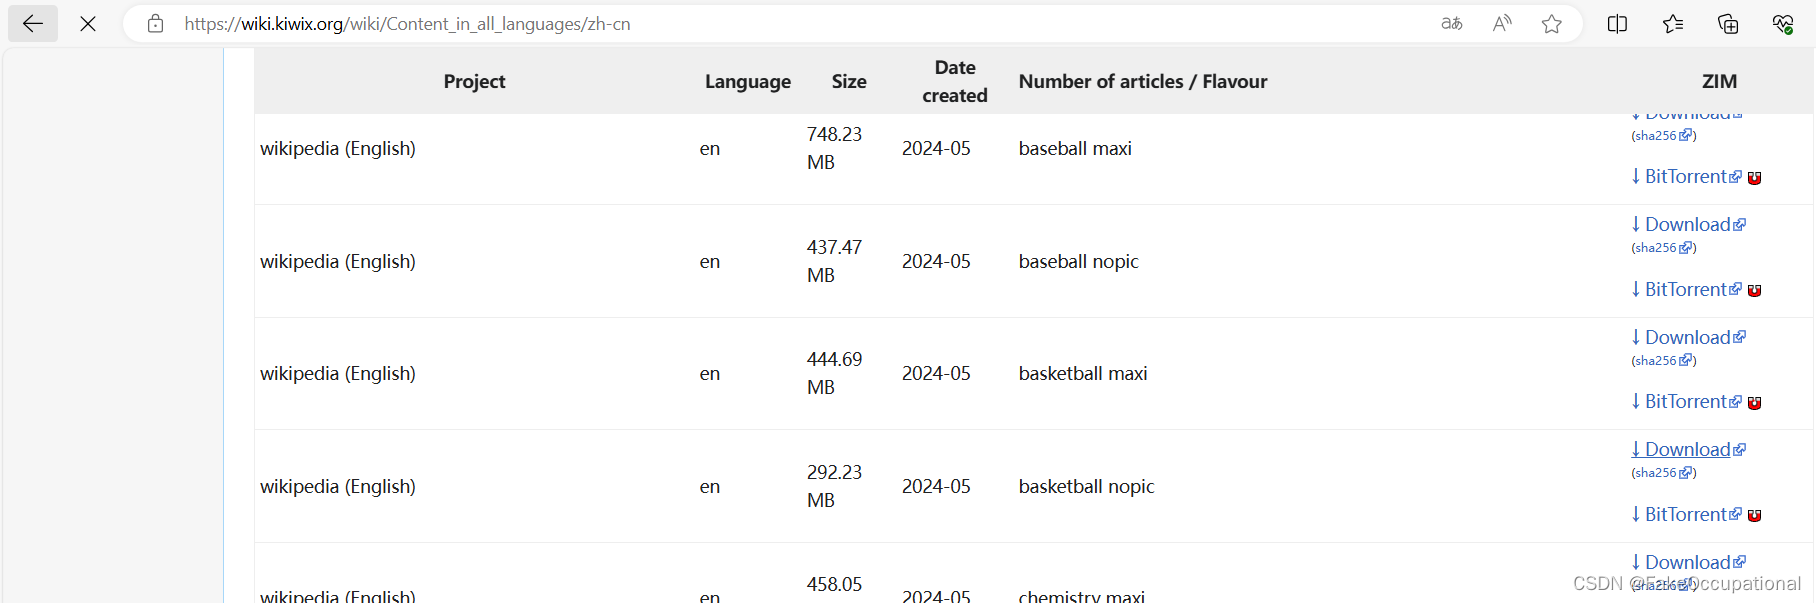The image size is (1816, 603).
Task: Open sha256 link for basketball nopic
Action: tap(1664, 473)
